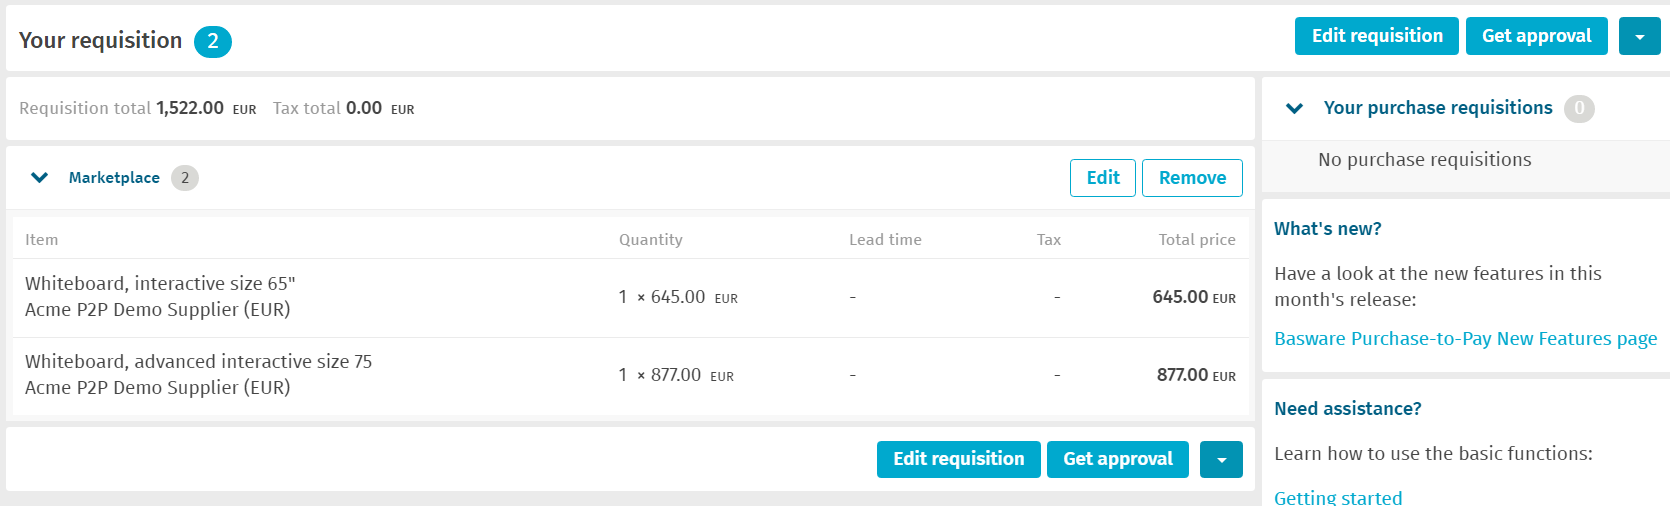
Task: Open the top dropdown arrow beside Get approval
Action: point(1640,36)
